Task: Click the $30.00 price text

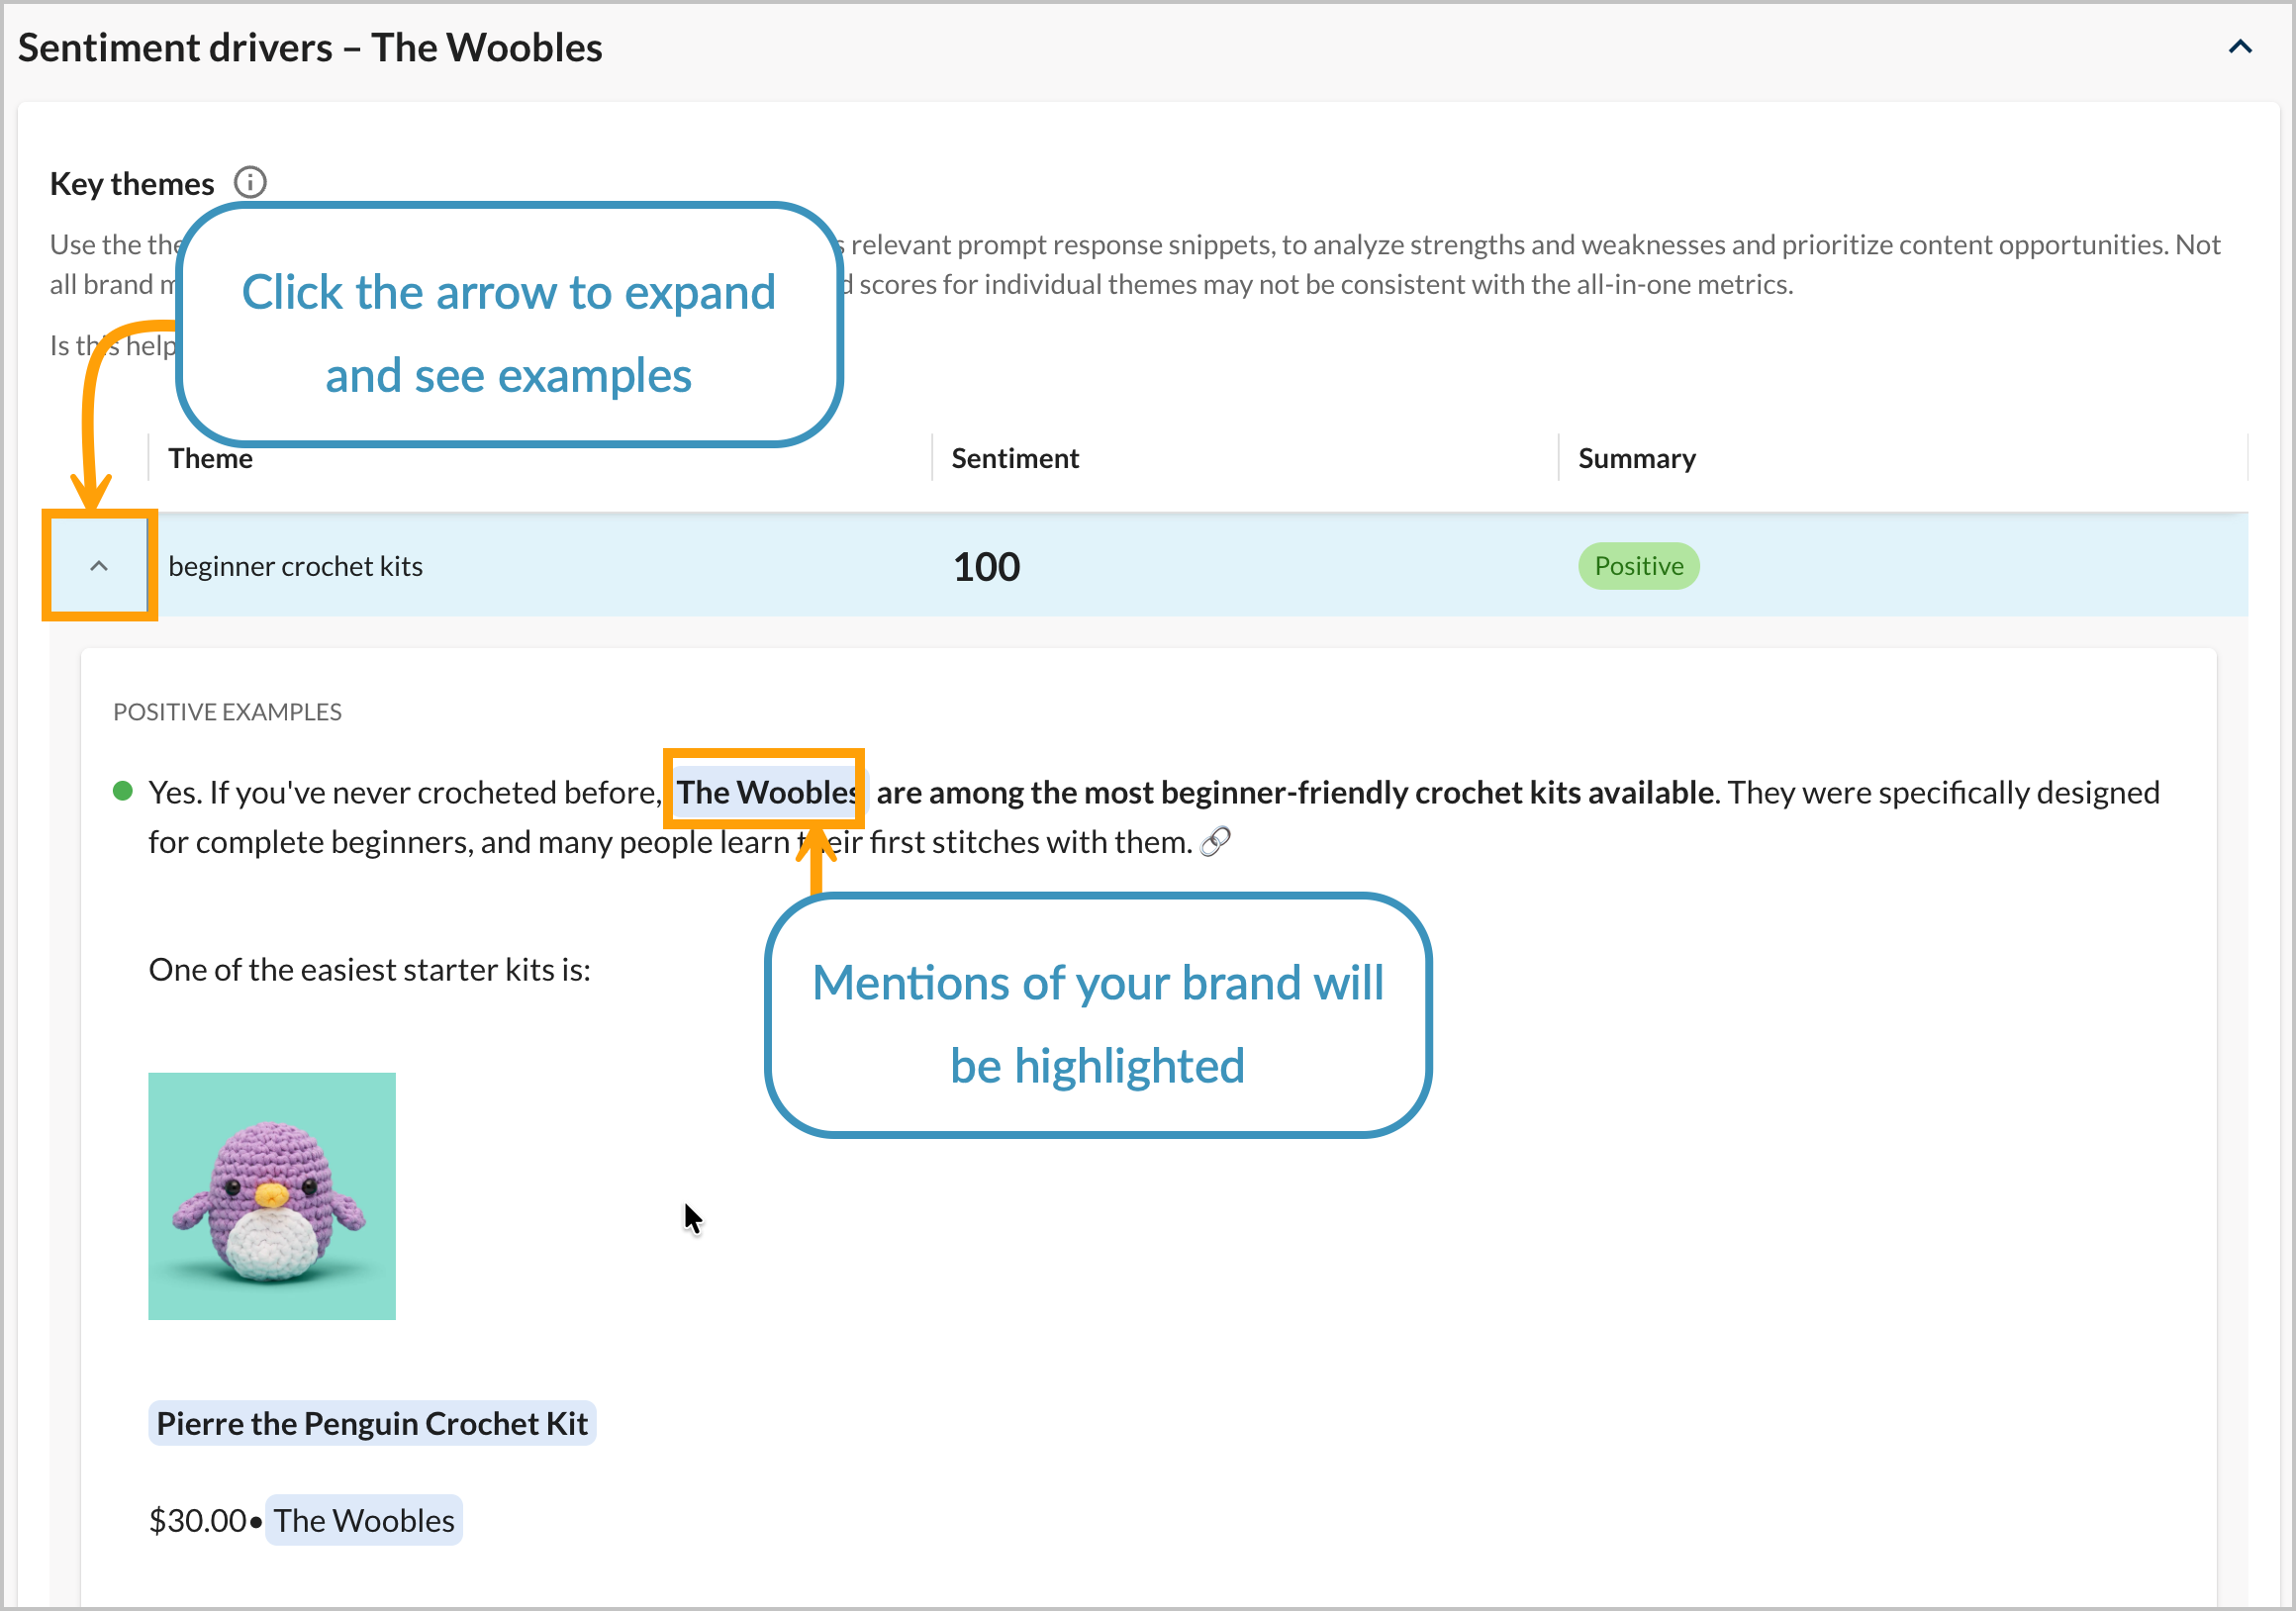Action: click(x=198, y=1520)
